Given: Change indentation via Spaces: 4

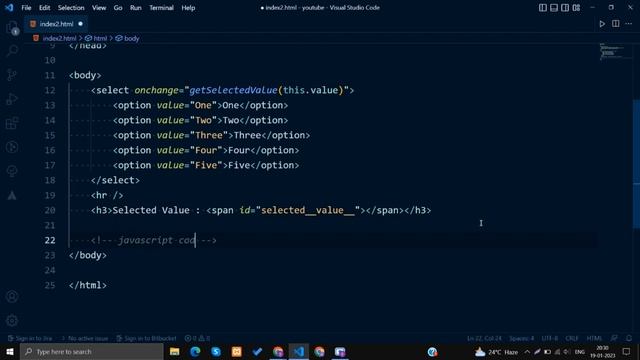Looking at the screenshot, I should pyautogui.click(x=521, y=338).
